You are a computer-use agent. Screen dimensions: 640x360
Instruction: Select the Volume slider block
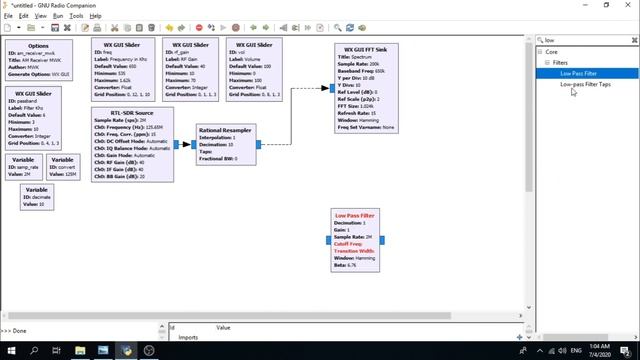[254, 69]
